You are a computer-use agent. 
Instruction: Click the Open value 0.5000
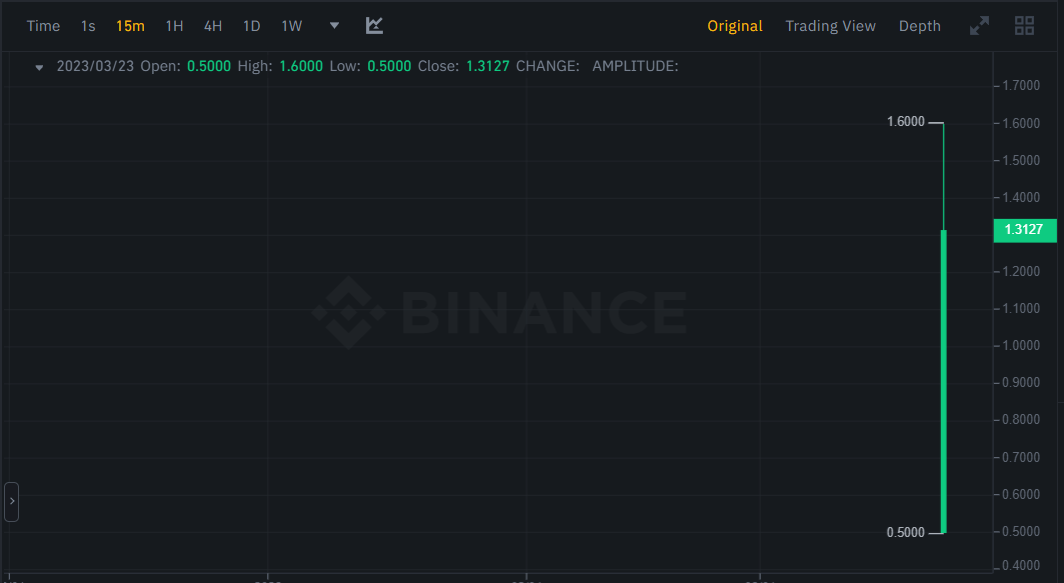point(209,67)
